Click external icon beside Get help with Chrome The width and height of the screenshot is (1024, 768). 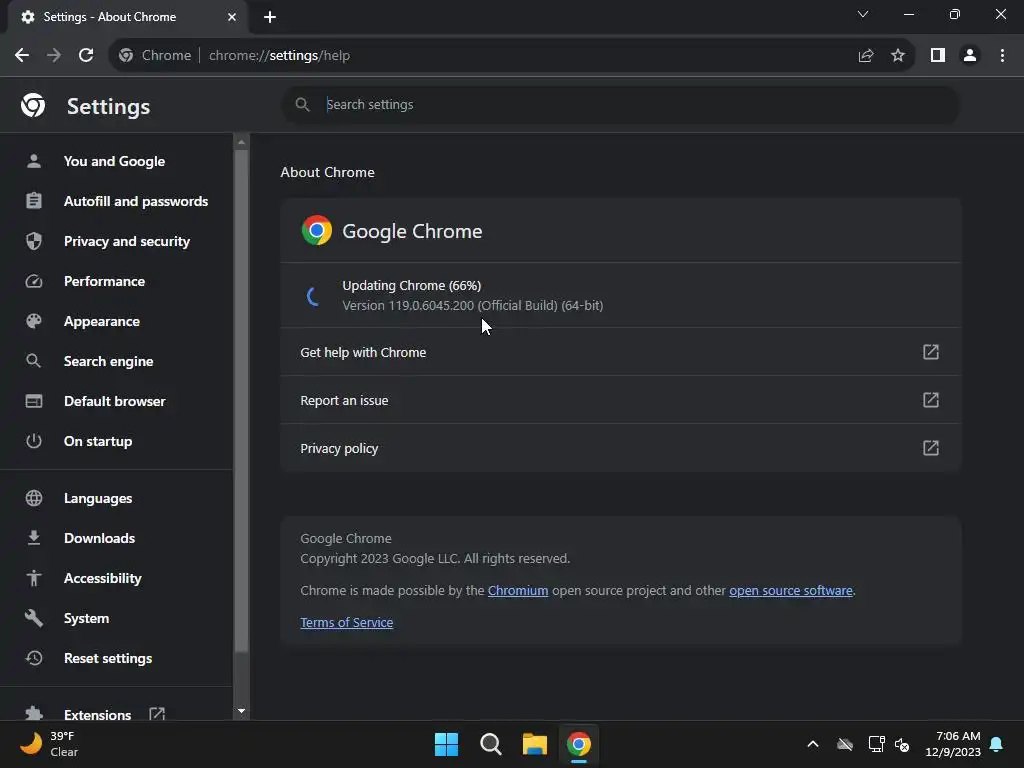coord(931,352)
